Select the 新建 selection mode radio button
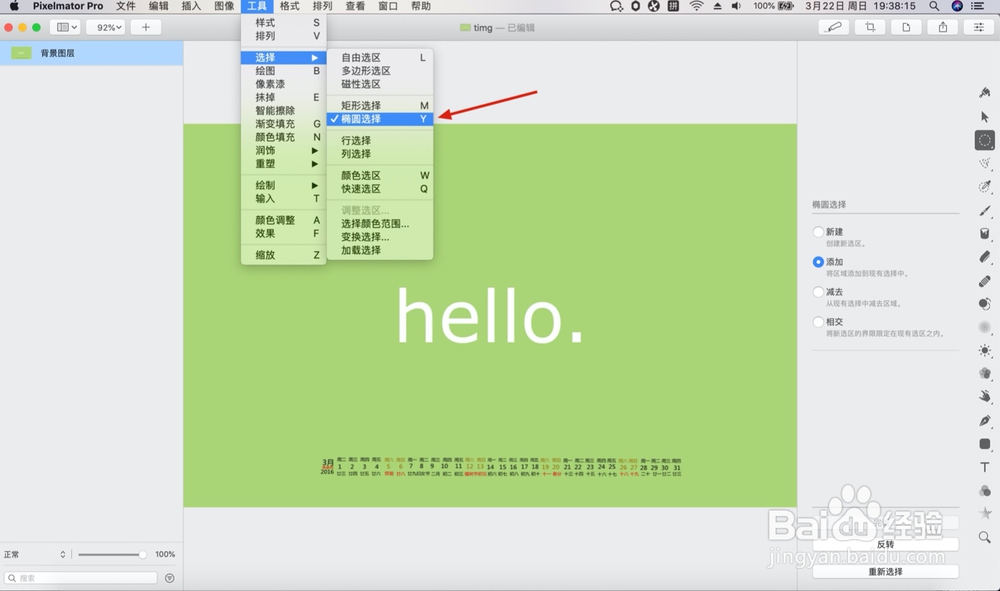This screenshot has height=591, width=1000. tap(818, 232)
